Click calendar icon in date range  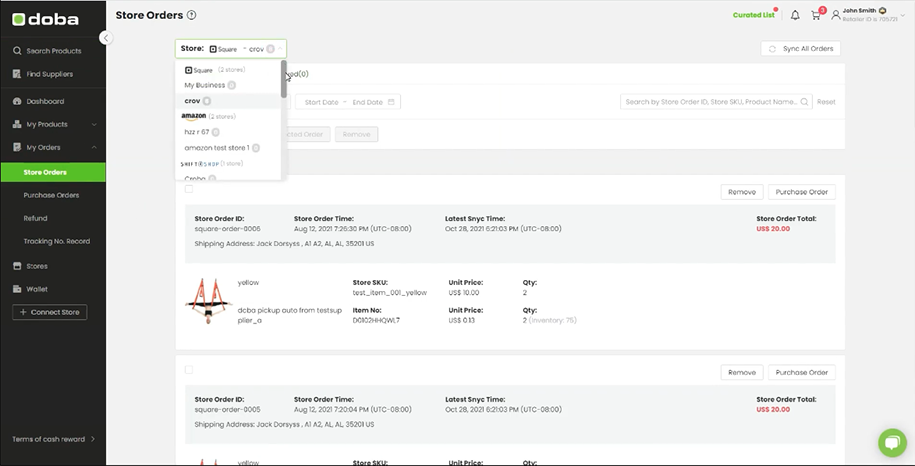[391, 102]
